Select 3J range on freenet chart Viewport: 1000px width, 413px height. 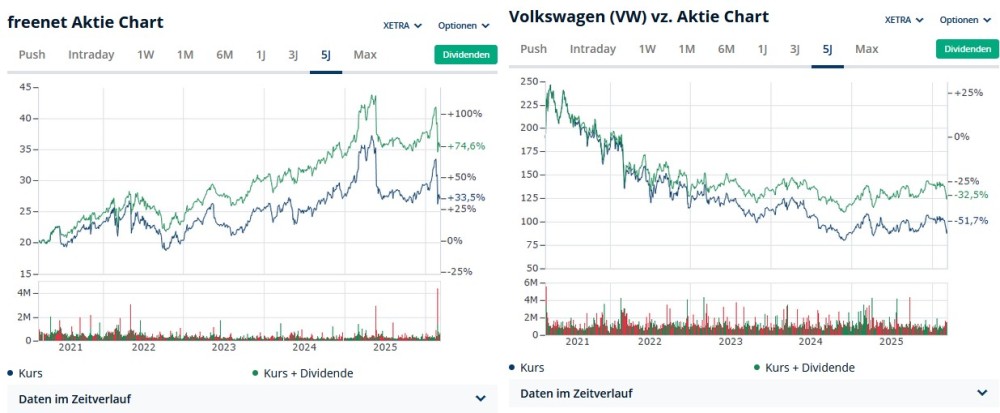point(293,55)
